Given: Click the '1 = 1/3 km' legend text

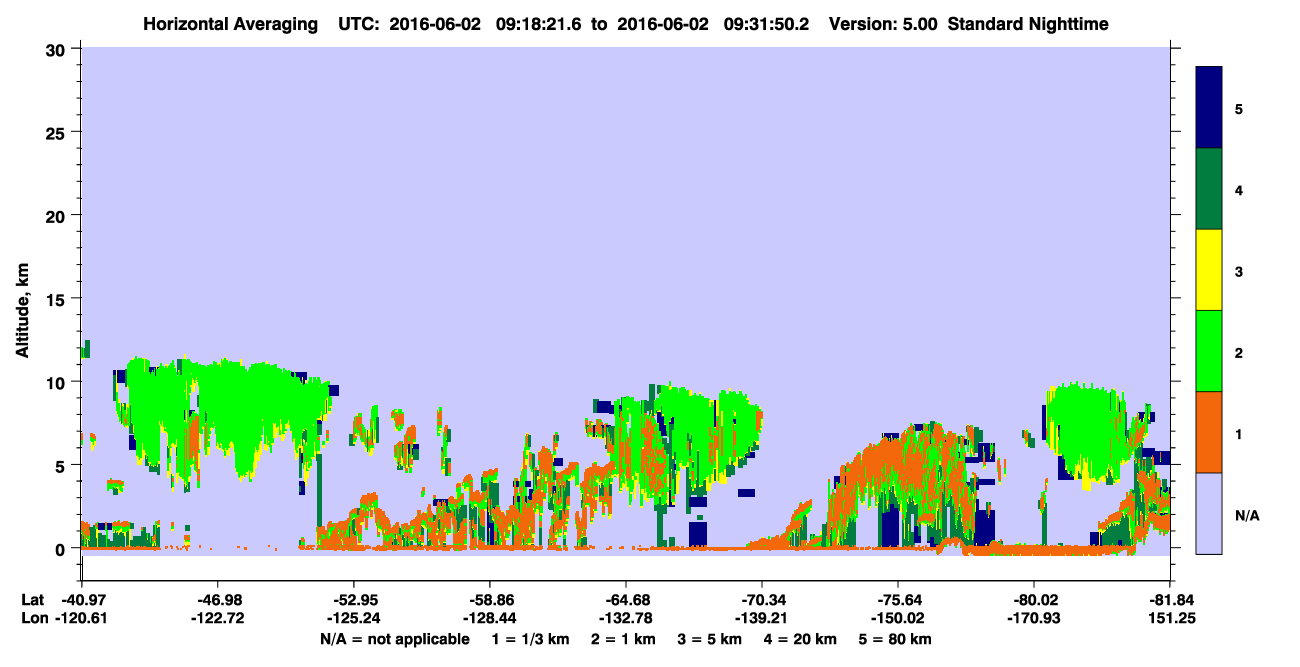Looking at the screenshot, I should click(531, 638).
